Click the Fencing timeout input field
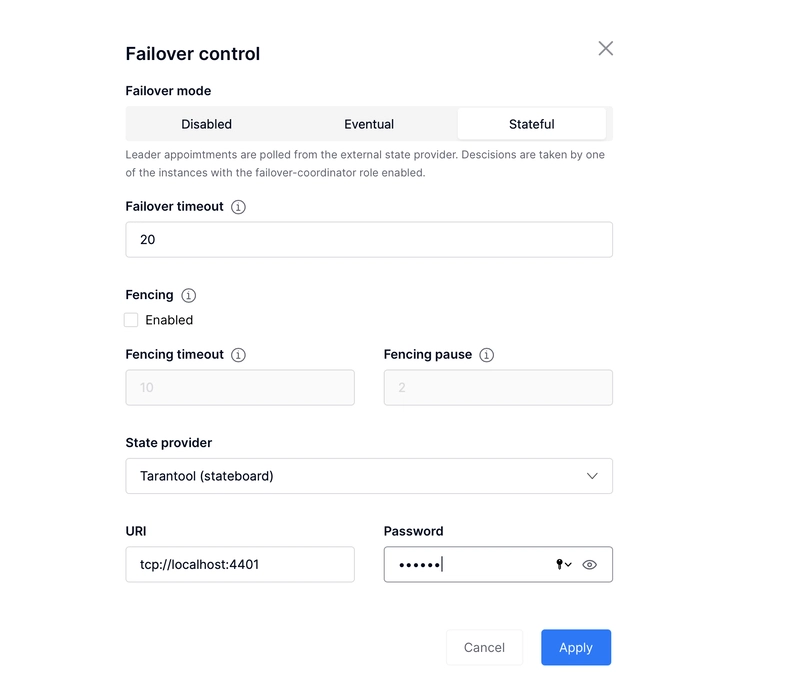Screen dimensions: 800x693 240,388
